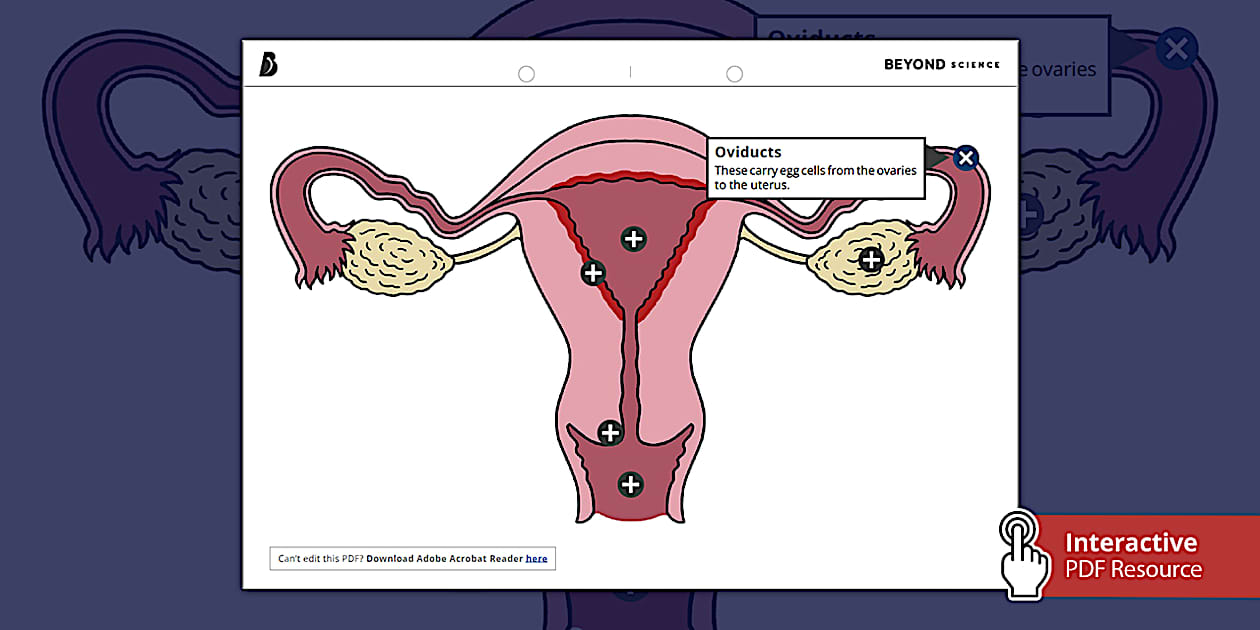The height and width of the screenshot is (630, 1260).
Task: Expand the plus marker in the vagina
Action: click(630, 485)
